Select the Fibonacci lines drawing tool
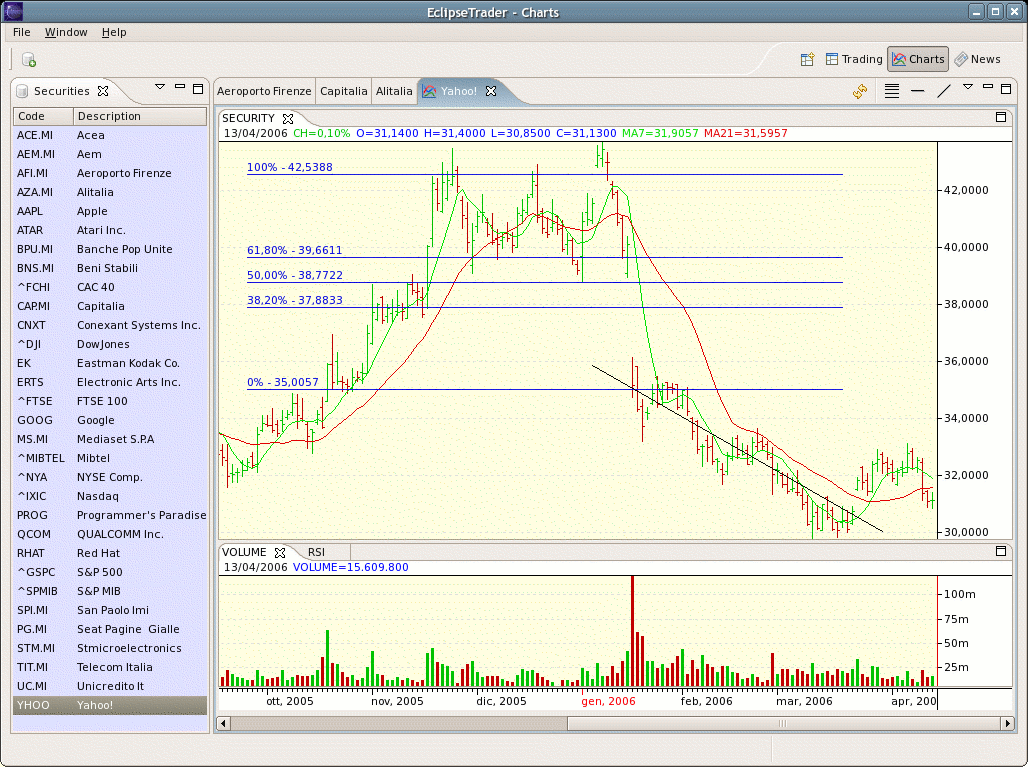The height and width of the screenshot is (767, 1028). point(892,92)
